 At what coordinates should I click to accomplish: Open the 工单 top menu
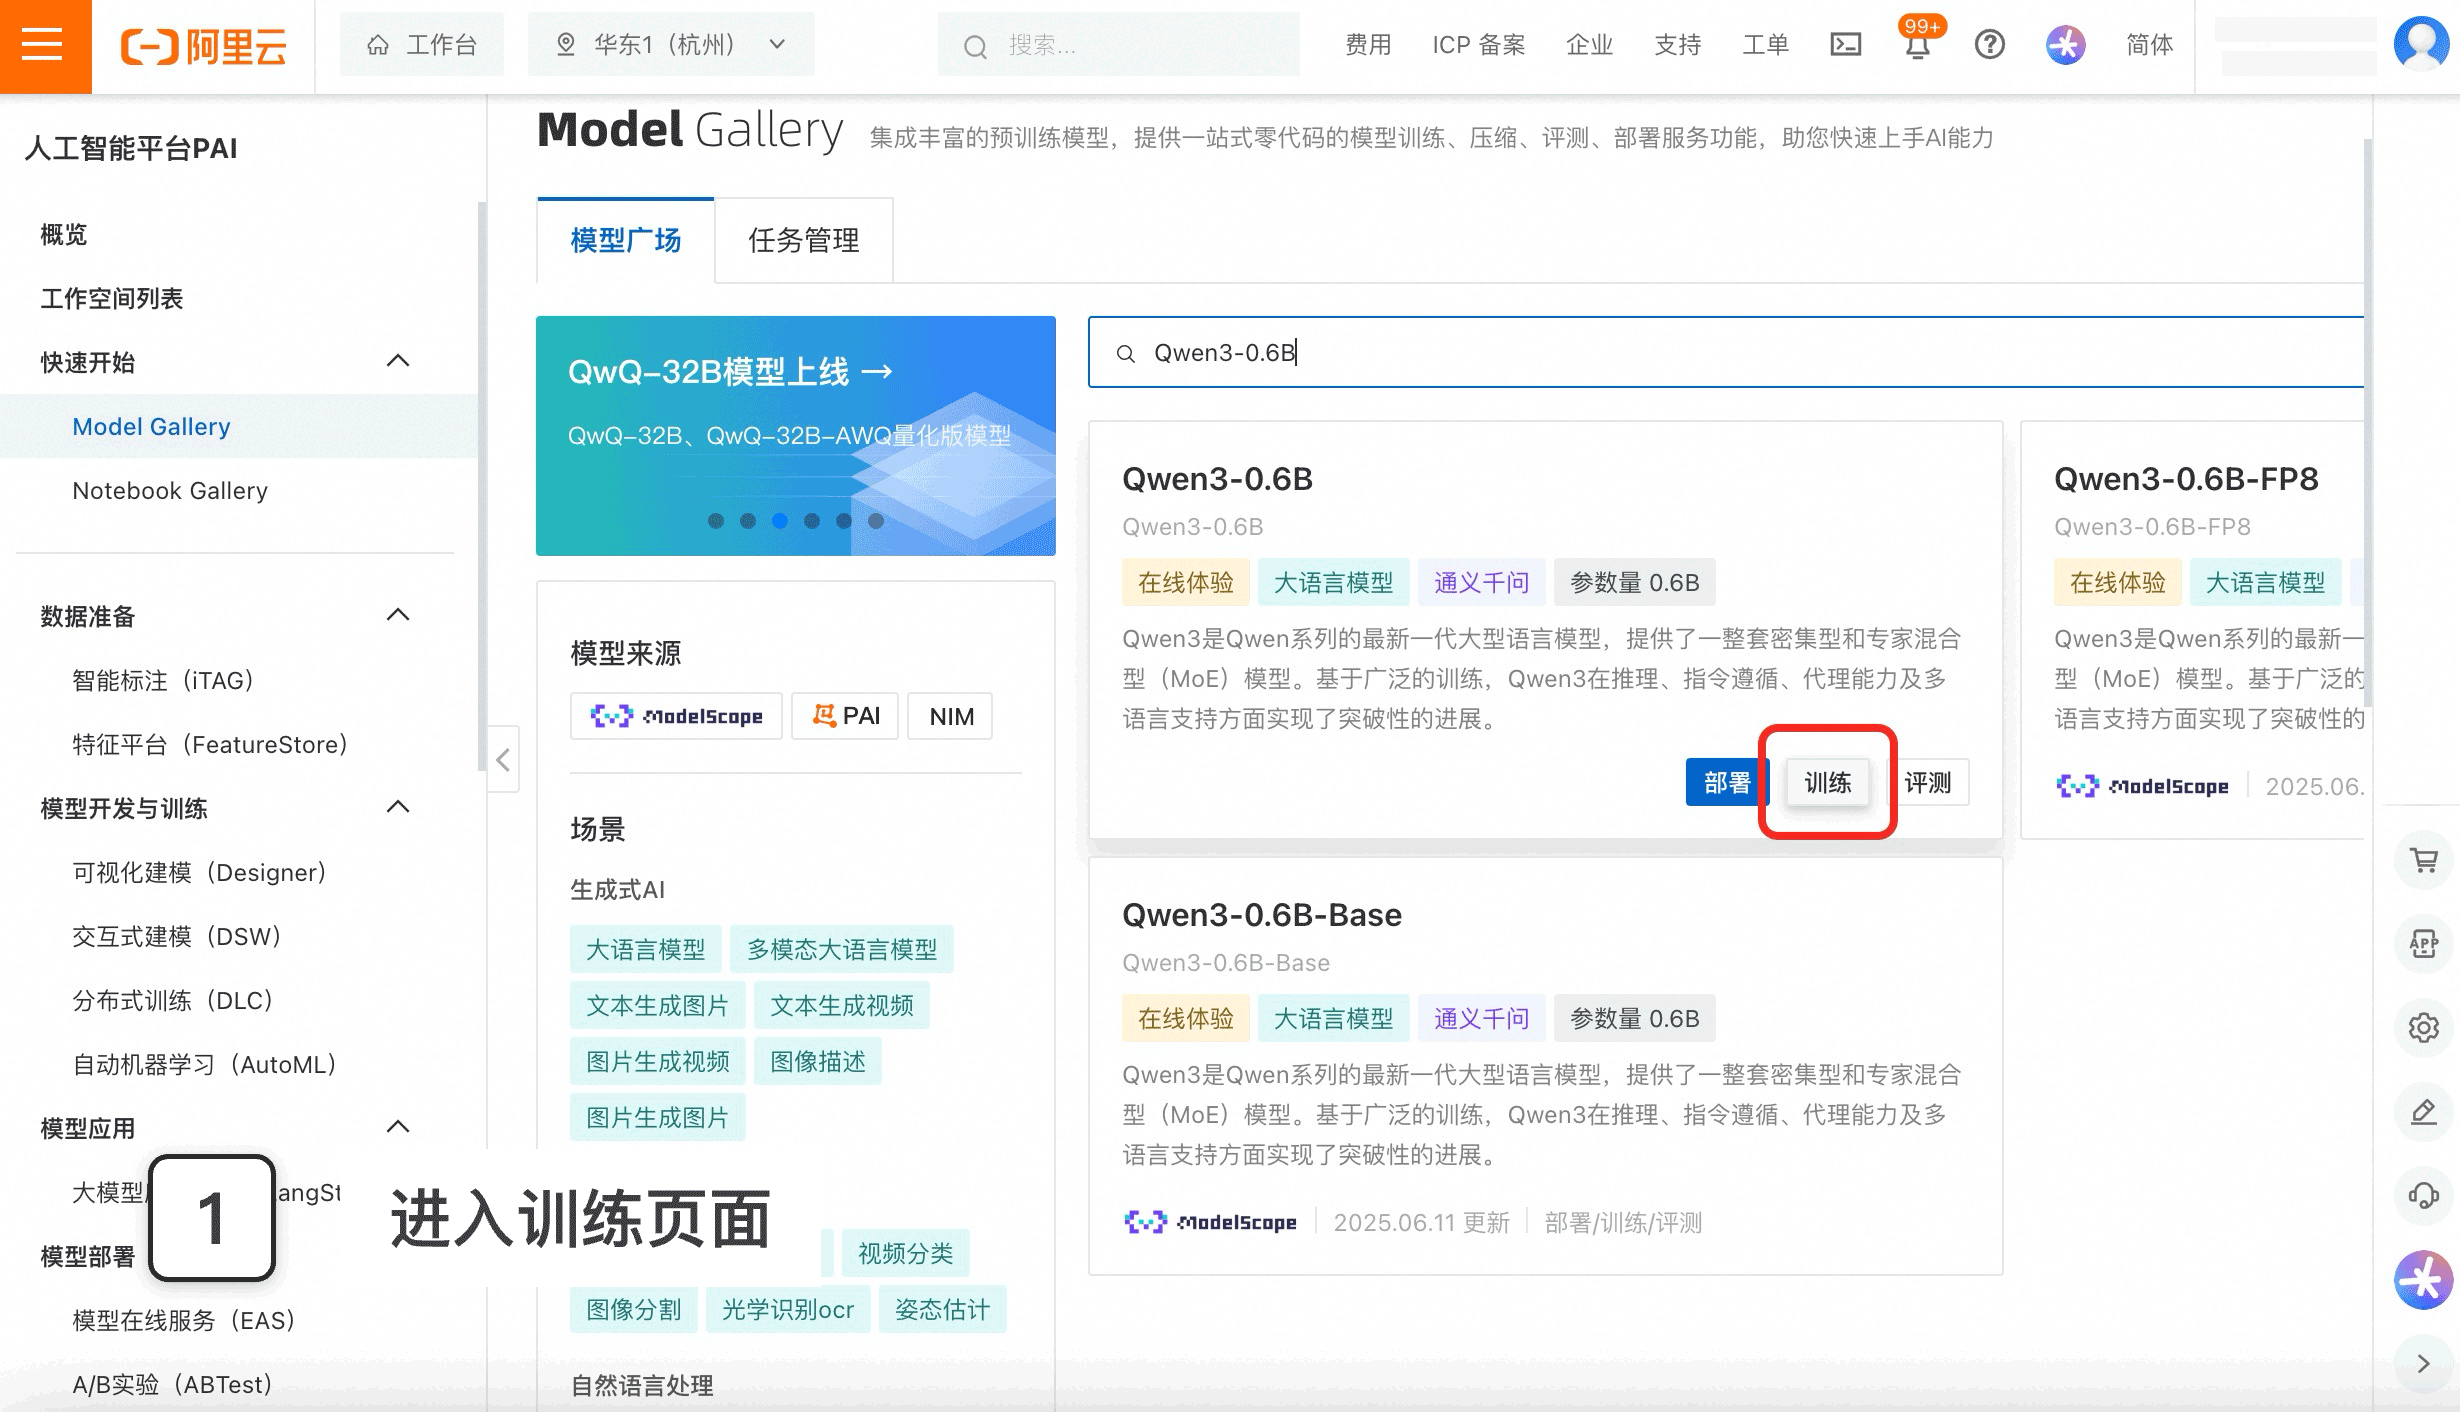coord(1766,45)
